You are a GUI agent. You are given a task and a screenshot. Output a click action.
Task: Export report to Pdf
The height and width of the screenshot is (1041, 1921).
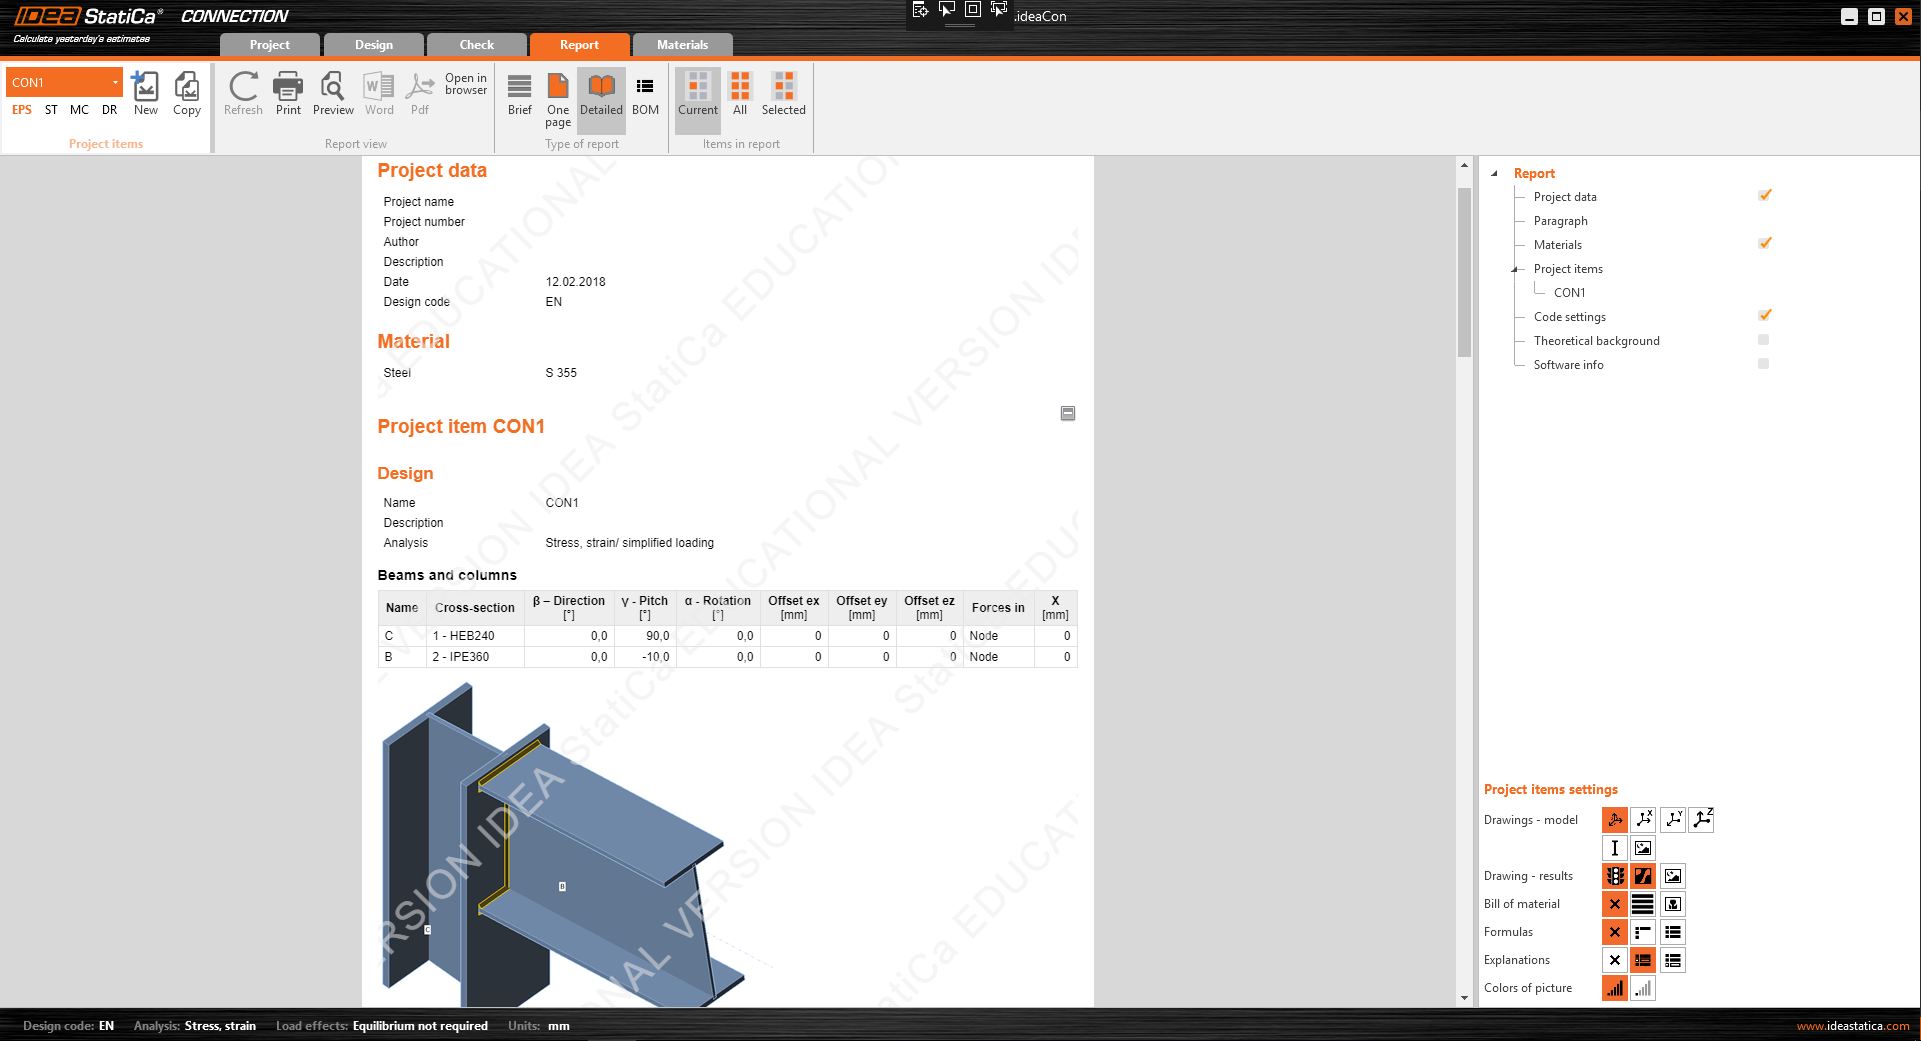click(420, 93)
